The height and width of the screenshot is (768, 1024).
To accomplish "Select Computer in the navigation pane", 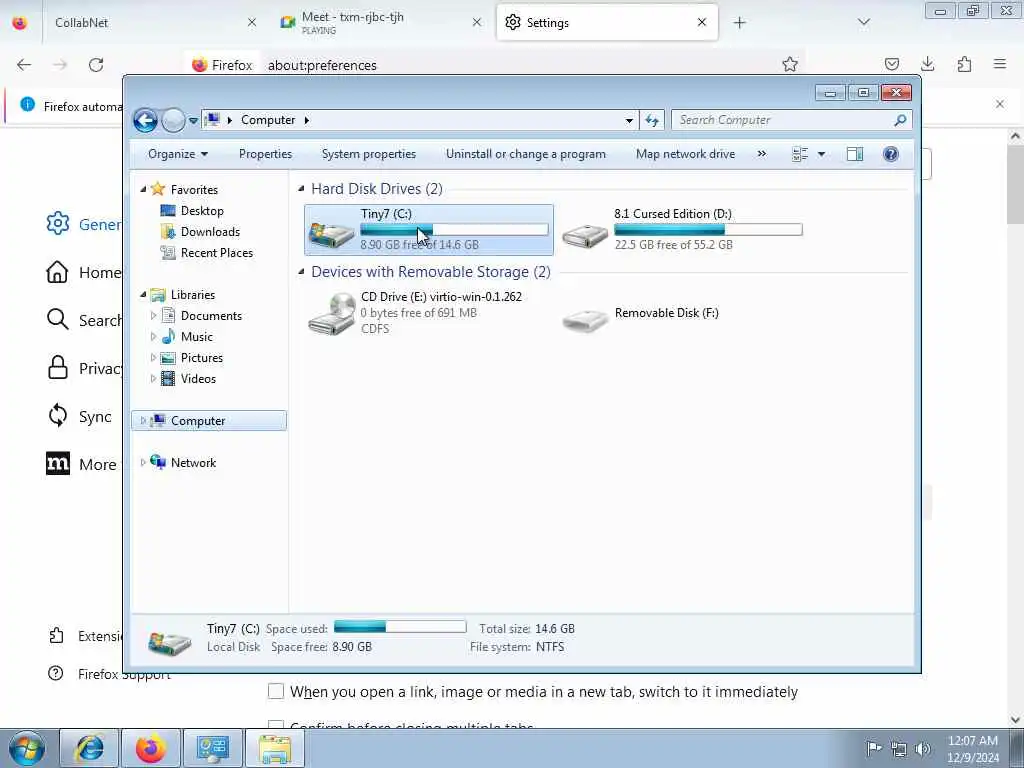I will click(209, 421).
